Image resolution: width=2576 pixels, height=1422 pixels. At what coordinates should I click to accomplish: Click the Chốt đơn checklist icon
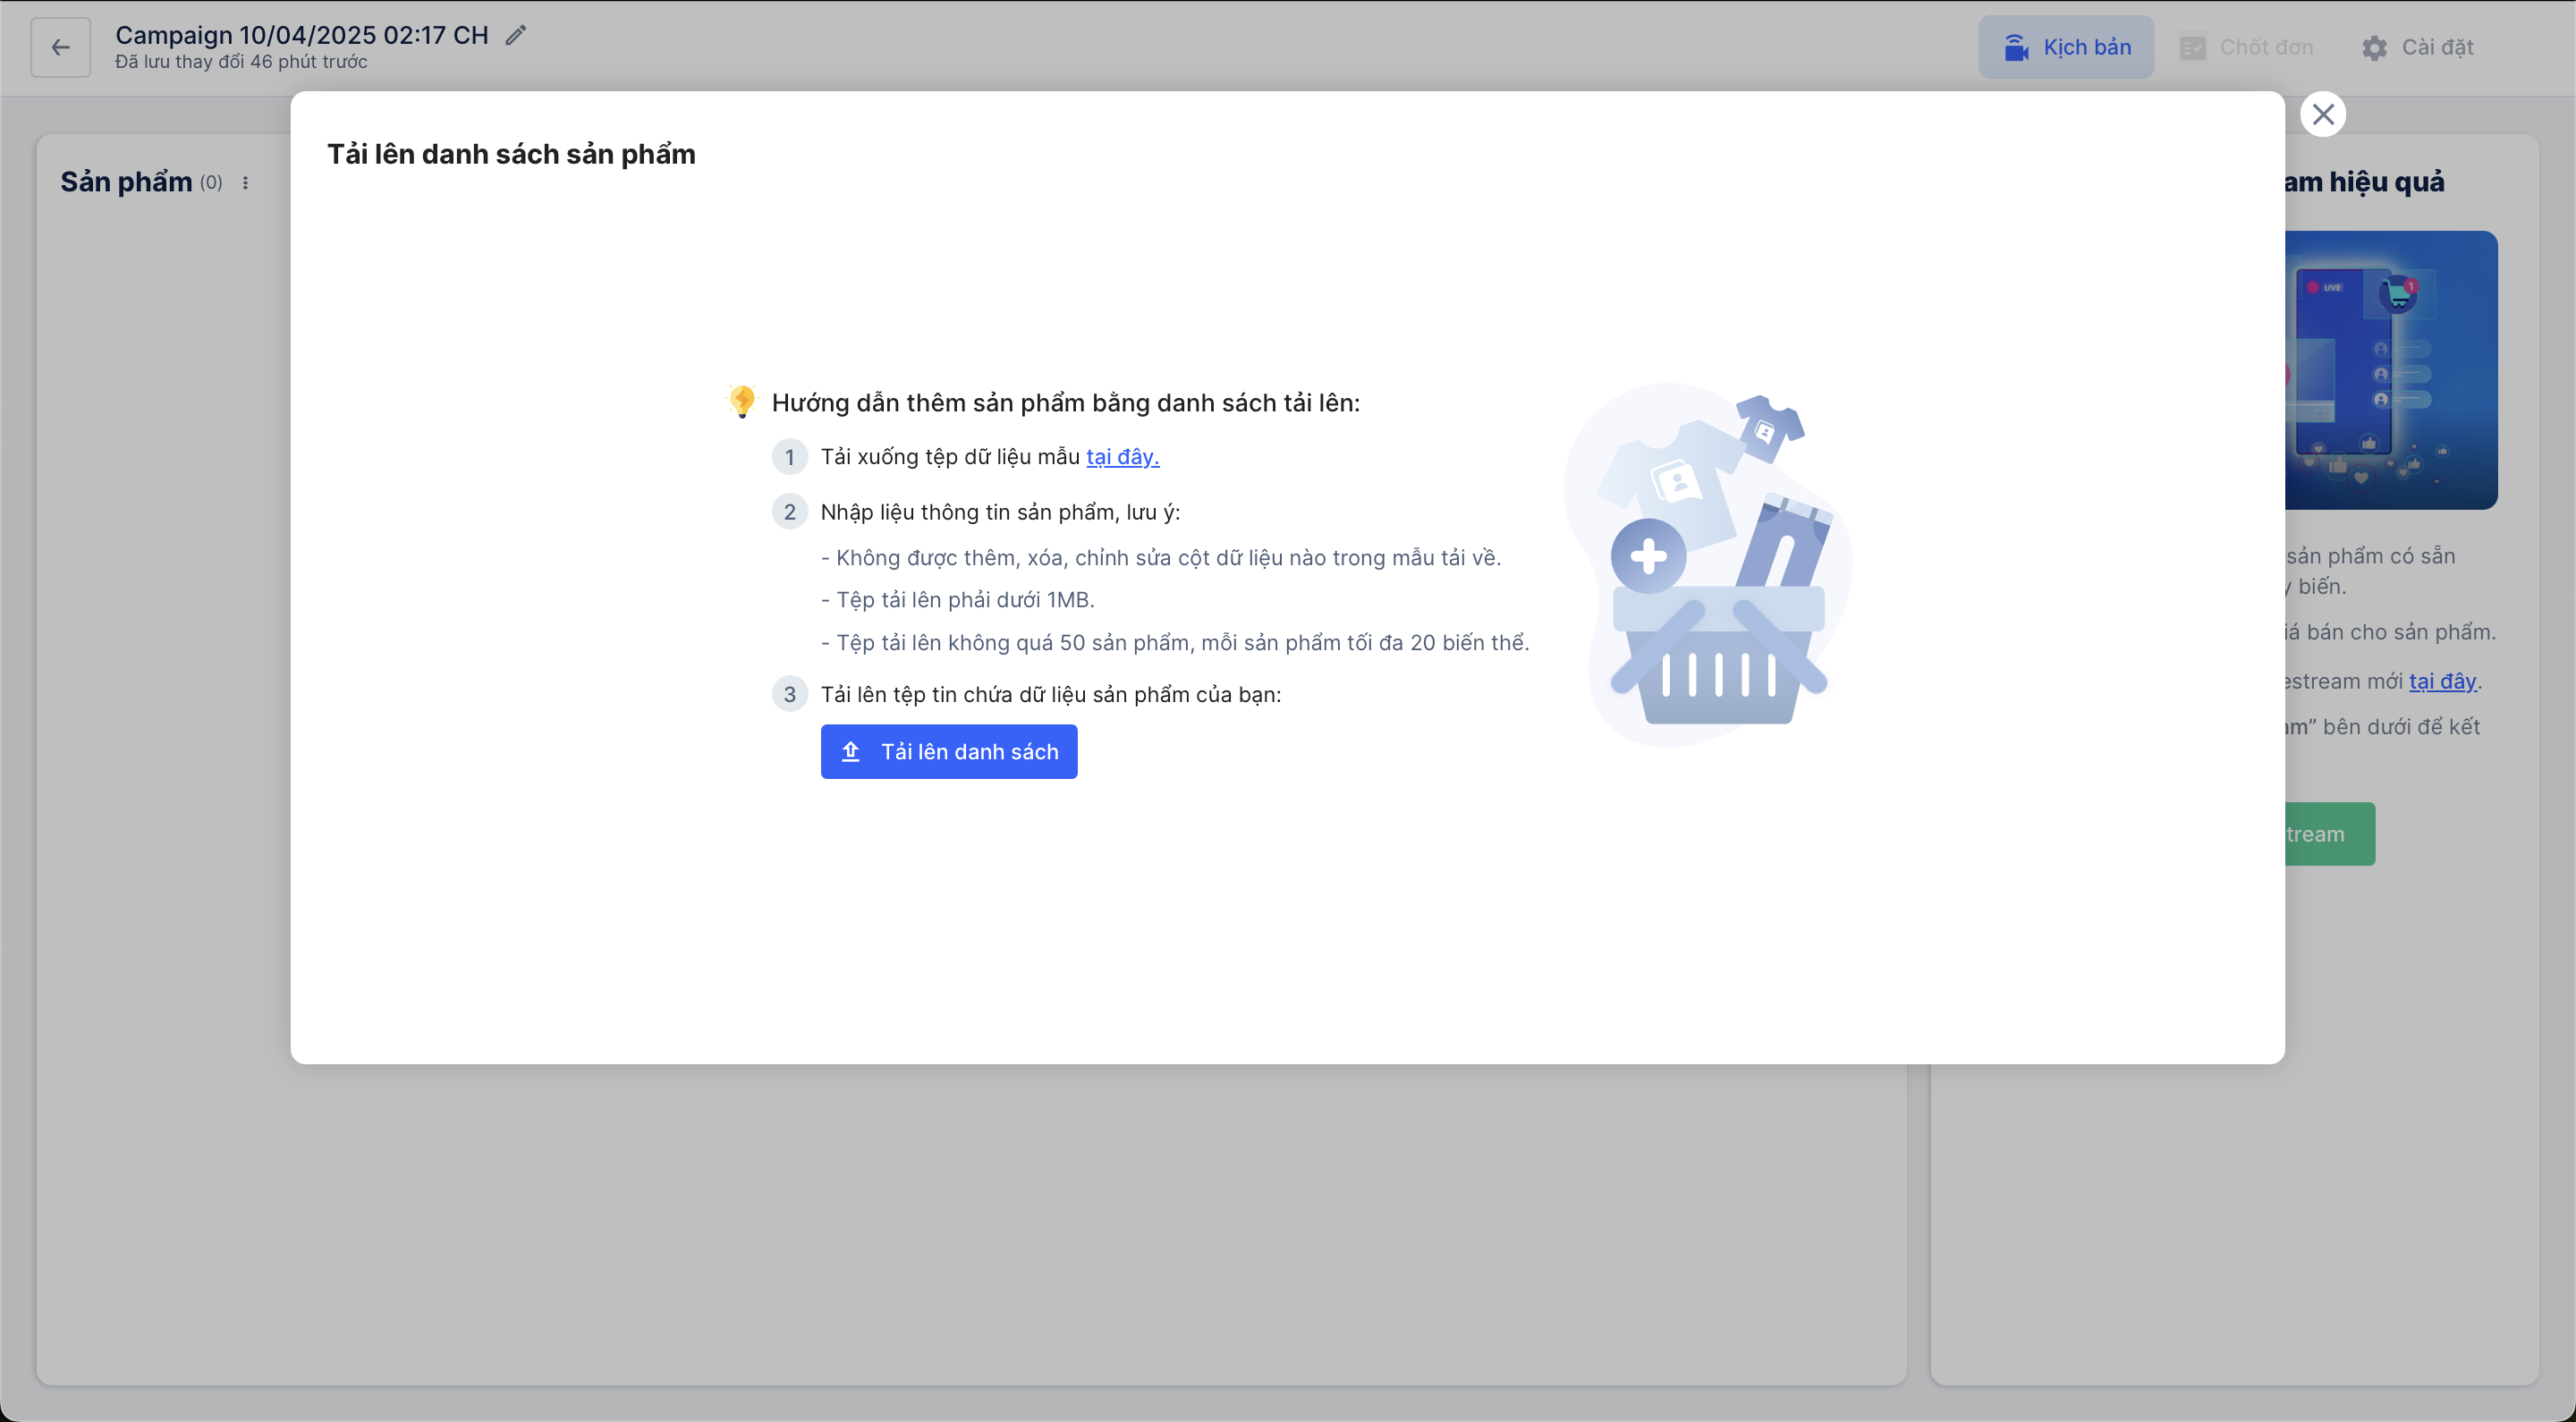point(2192,48)
